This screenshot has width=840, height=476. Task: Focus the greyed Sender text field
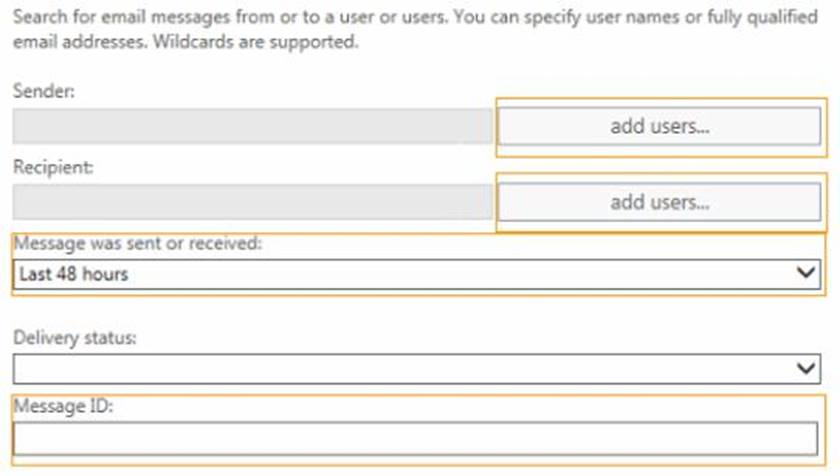point(253,126)
